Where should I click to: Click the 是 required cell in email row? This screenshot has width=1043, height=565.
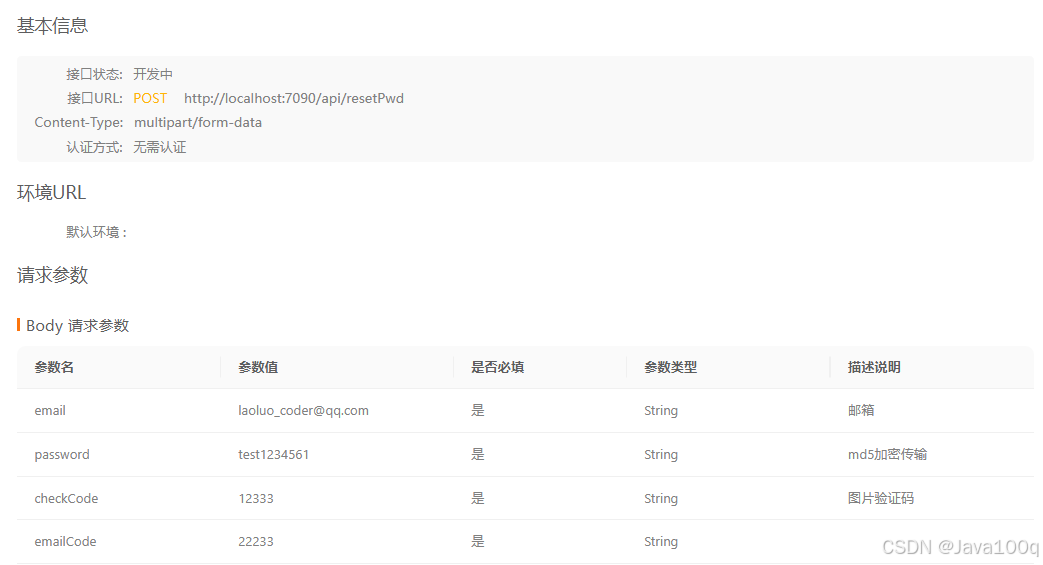478,411
